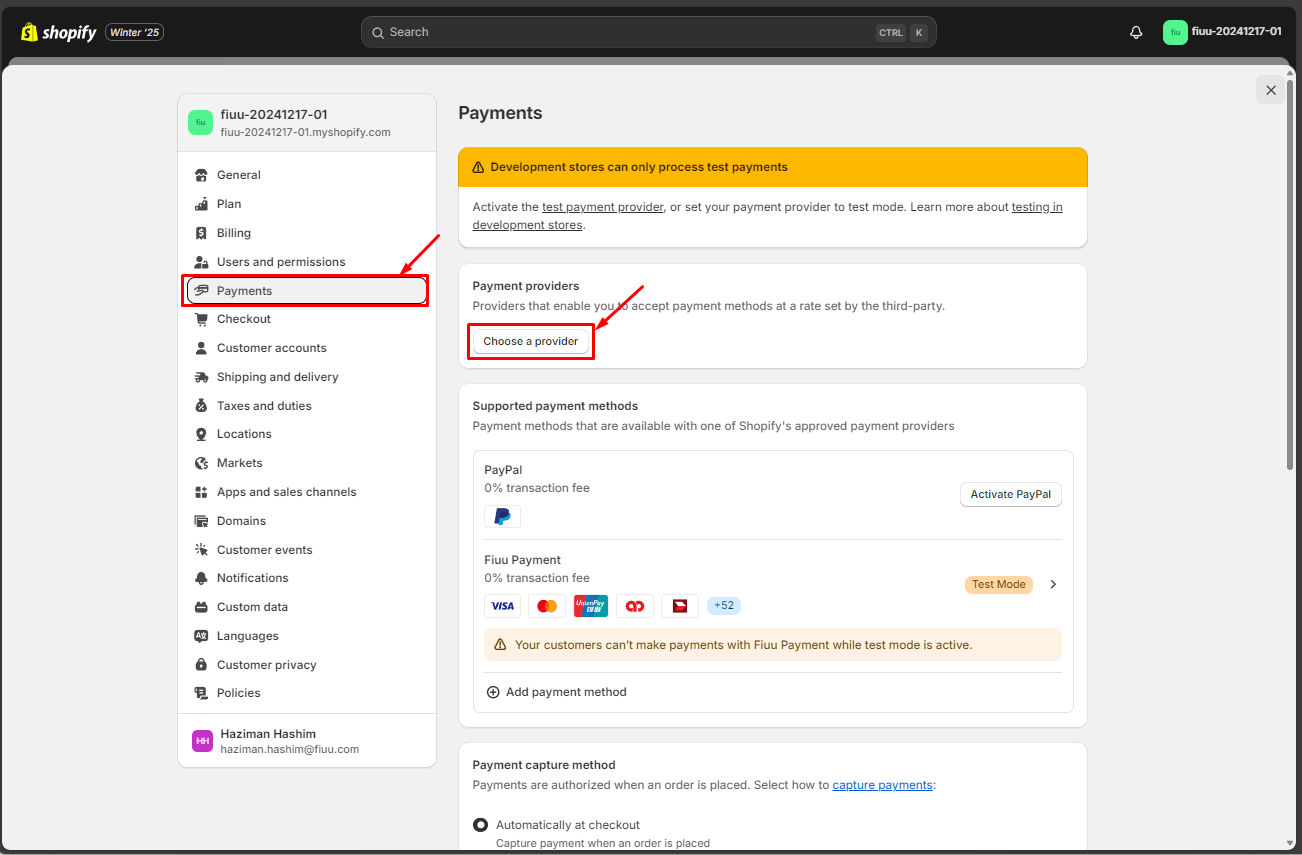
Task: Click the General store icon in sidebar
Action: [x=200, y=175]
